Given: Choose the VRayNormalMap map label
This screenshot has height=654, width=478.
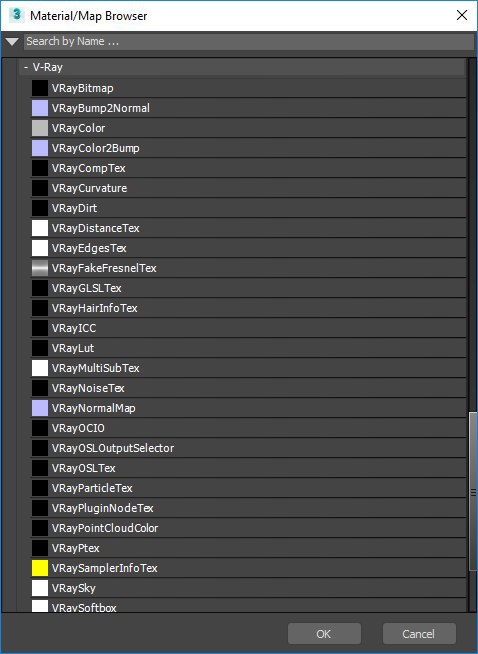Looking at the screenshot, I should 93,408.
